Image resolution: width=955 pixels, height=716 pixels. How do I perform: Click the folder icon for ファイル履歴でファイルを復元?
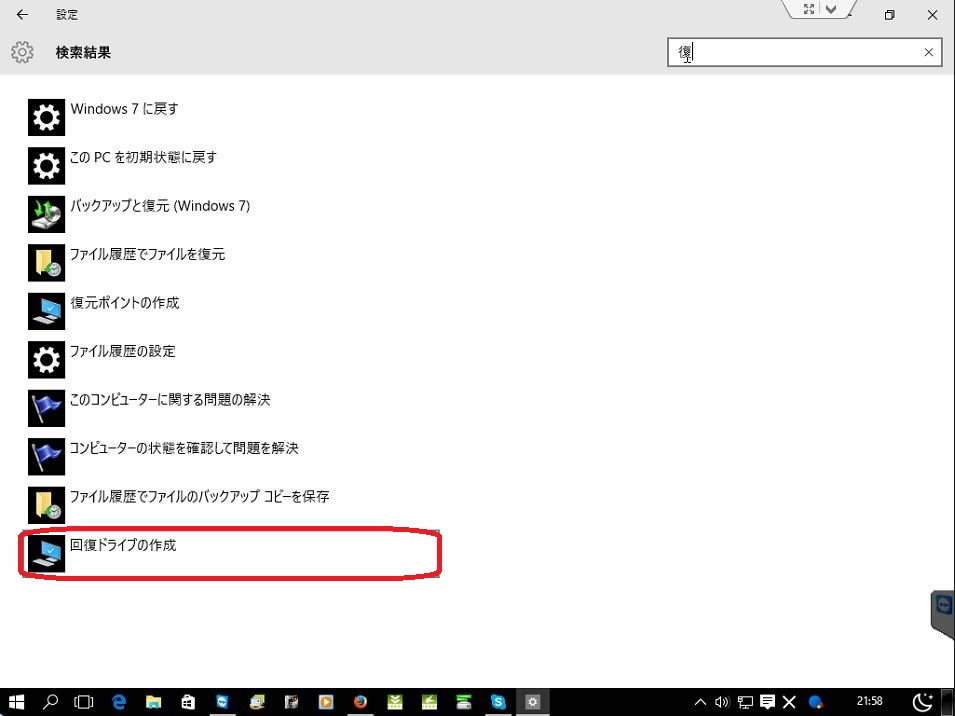(45, 262)
